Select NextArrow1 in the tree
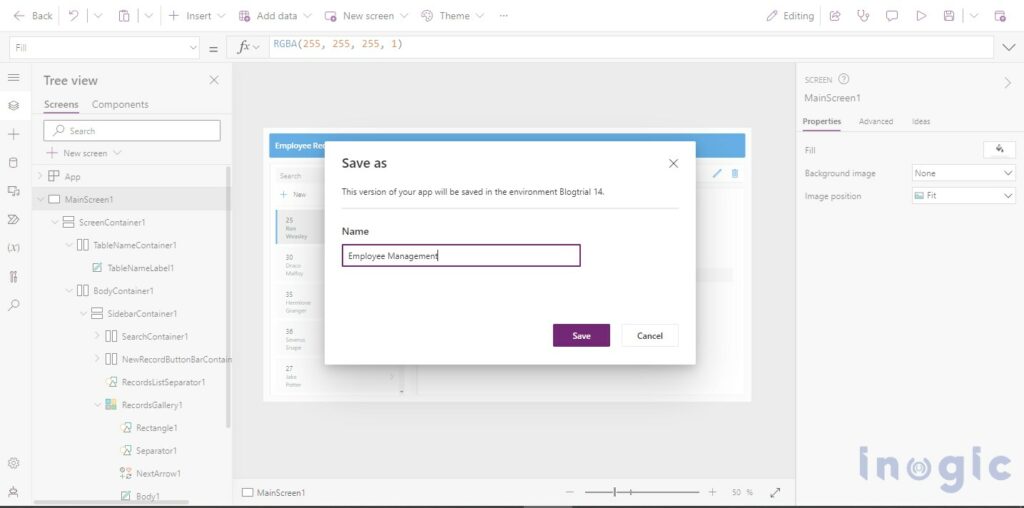 [157, 473]
